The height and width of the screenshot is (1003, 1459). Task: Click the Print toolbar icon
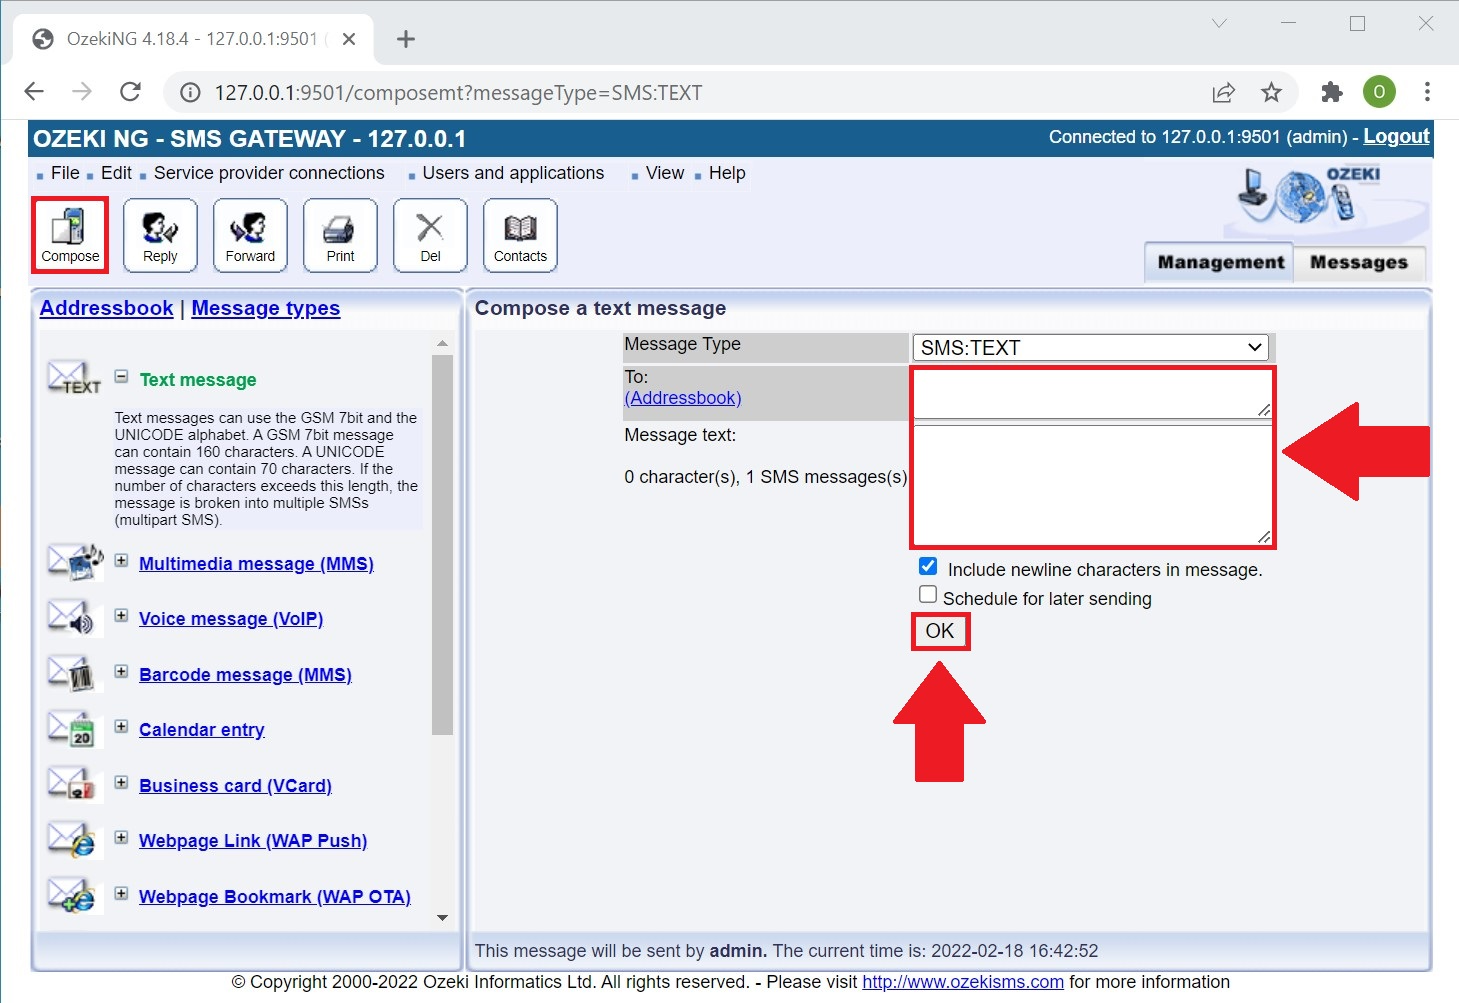(x=340, y=235)
